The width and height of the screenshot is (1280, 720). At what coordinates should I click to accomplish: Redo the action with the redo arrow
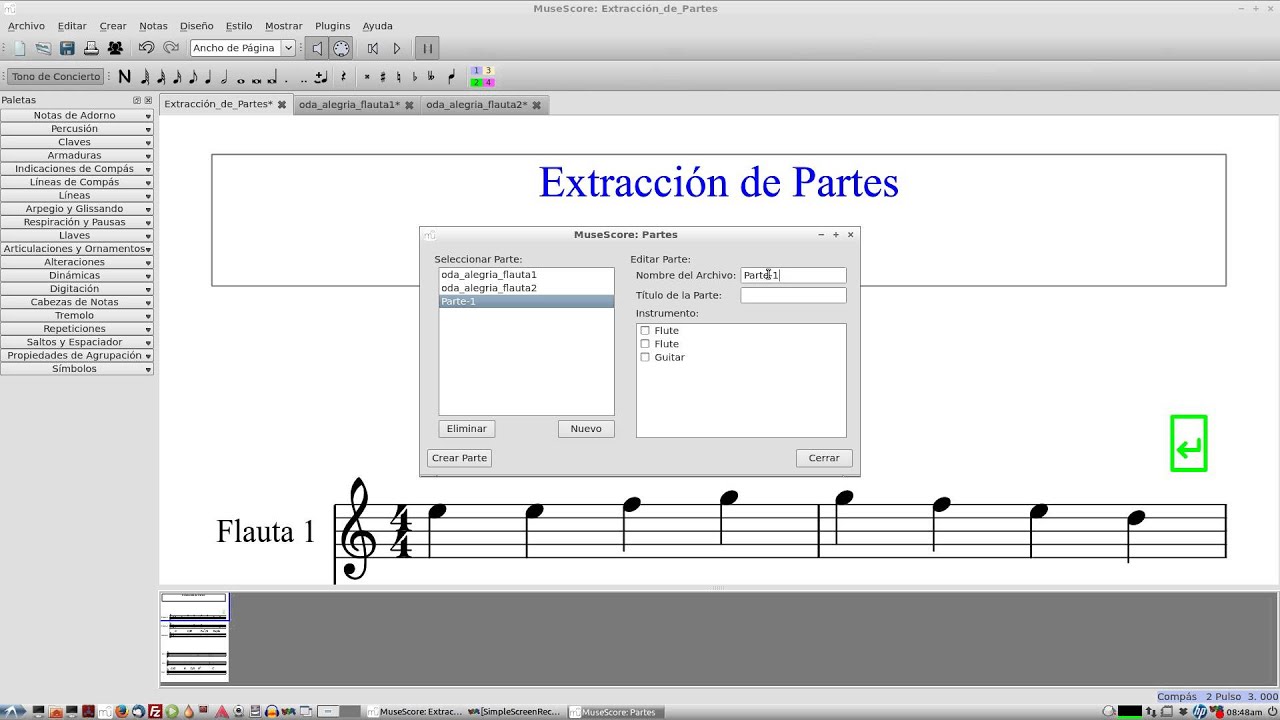(171, 48)
